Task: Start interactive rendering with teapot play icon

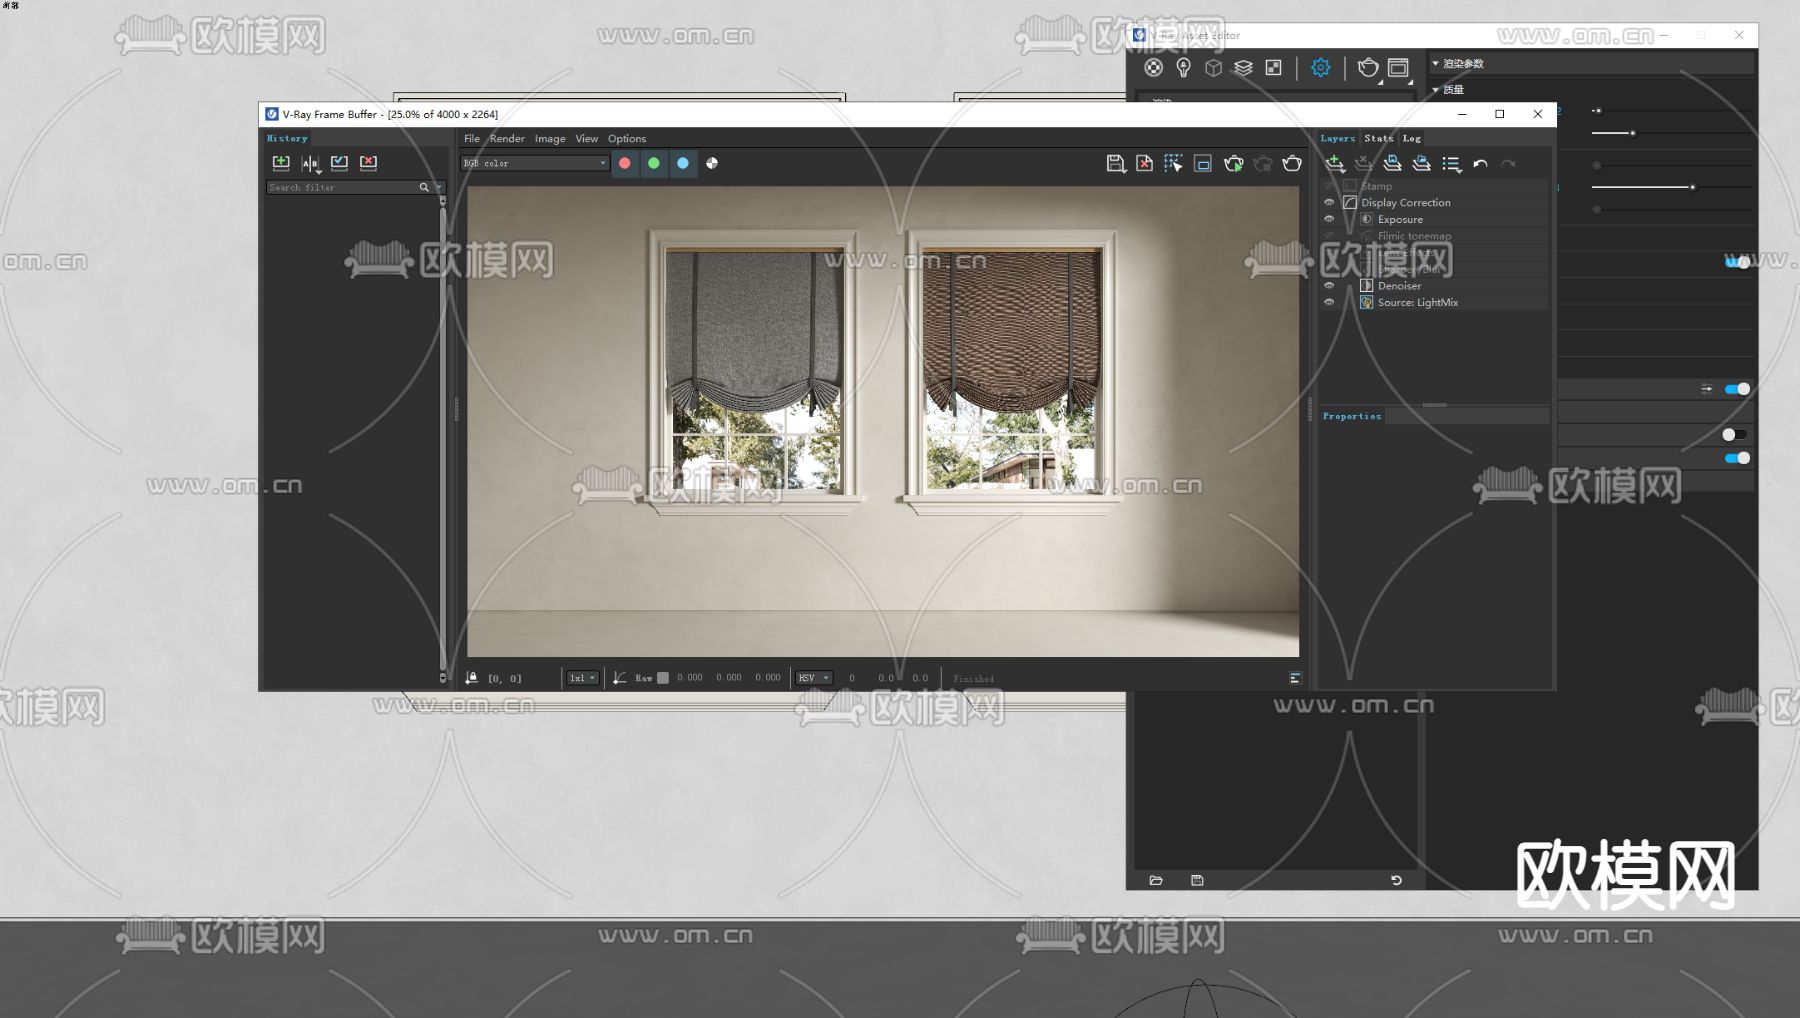Action: [x=1233, y=163]
